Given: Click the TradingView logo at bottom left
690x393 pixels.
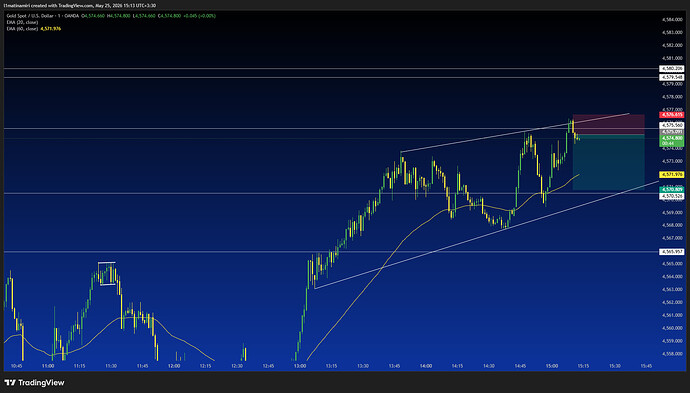Looking at the screenshot, I should 34,382.
